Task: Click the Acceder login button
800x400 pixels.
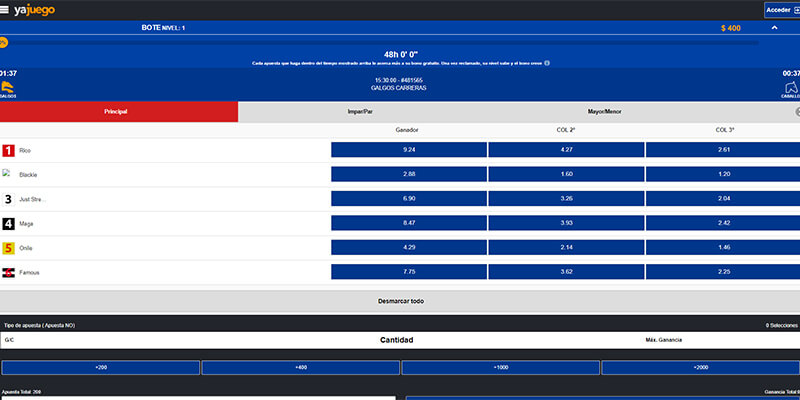Action: (782, 10)
